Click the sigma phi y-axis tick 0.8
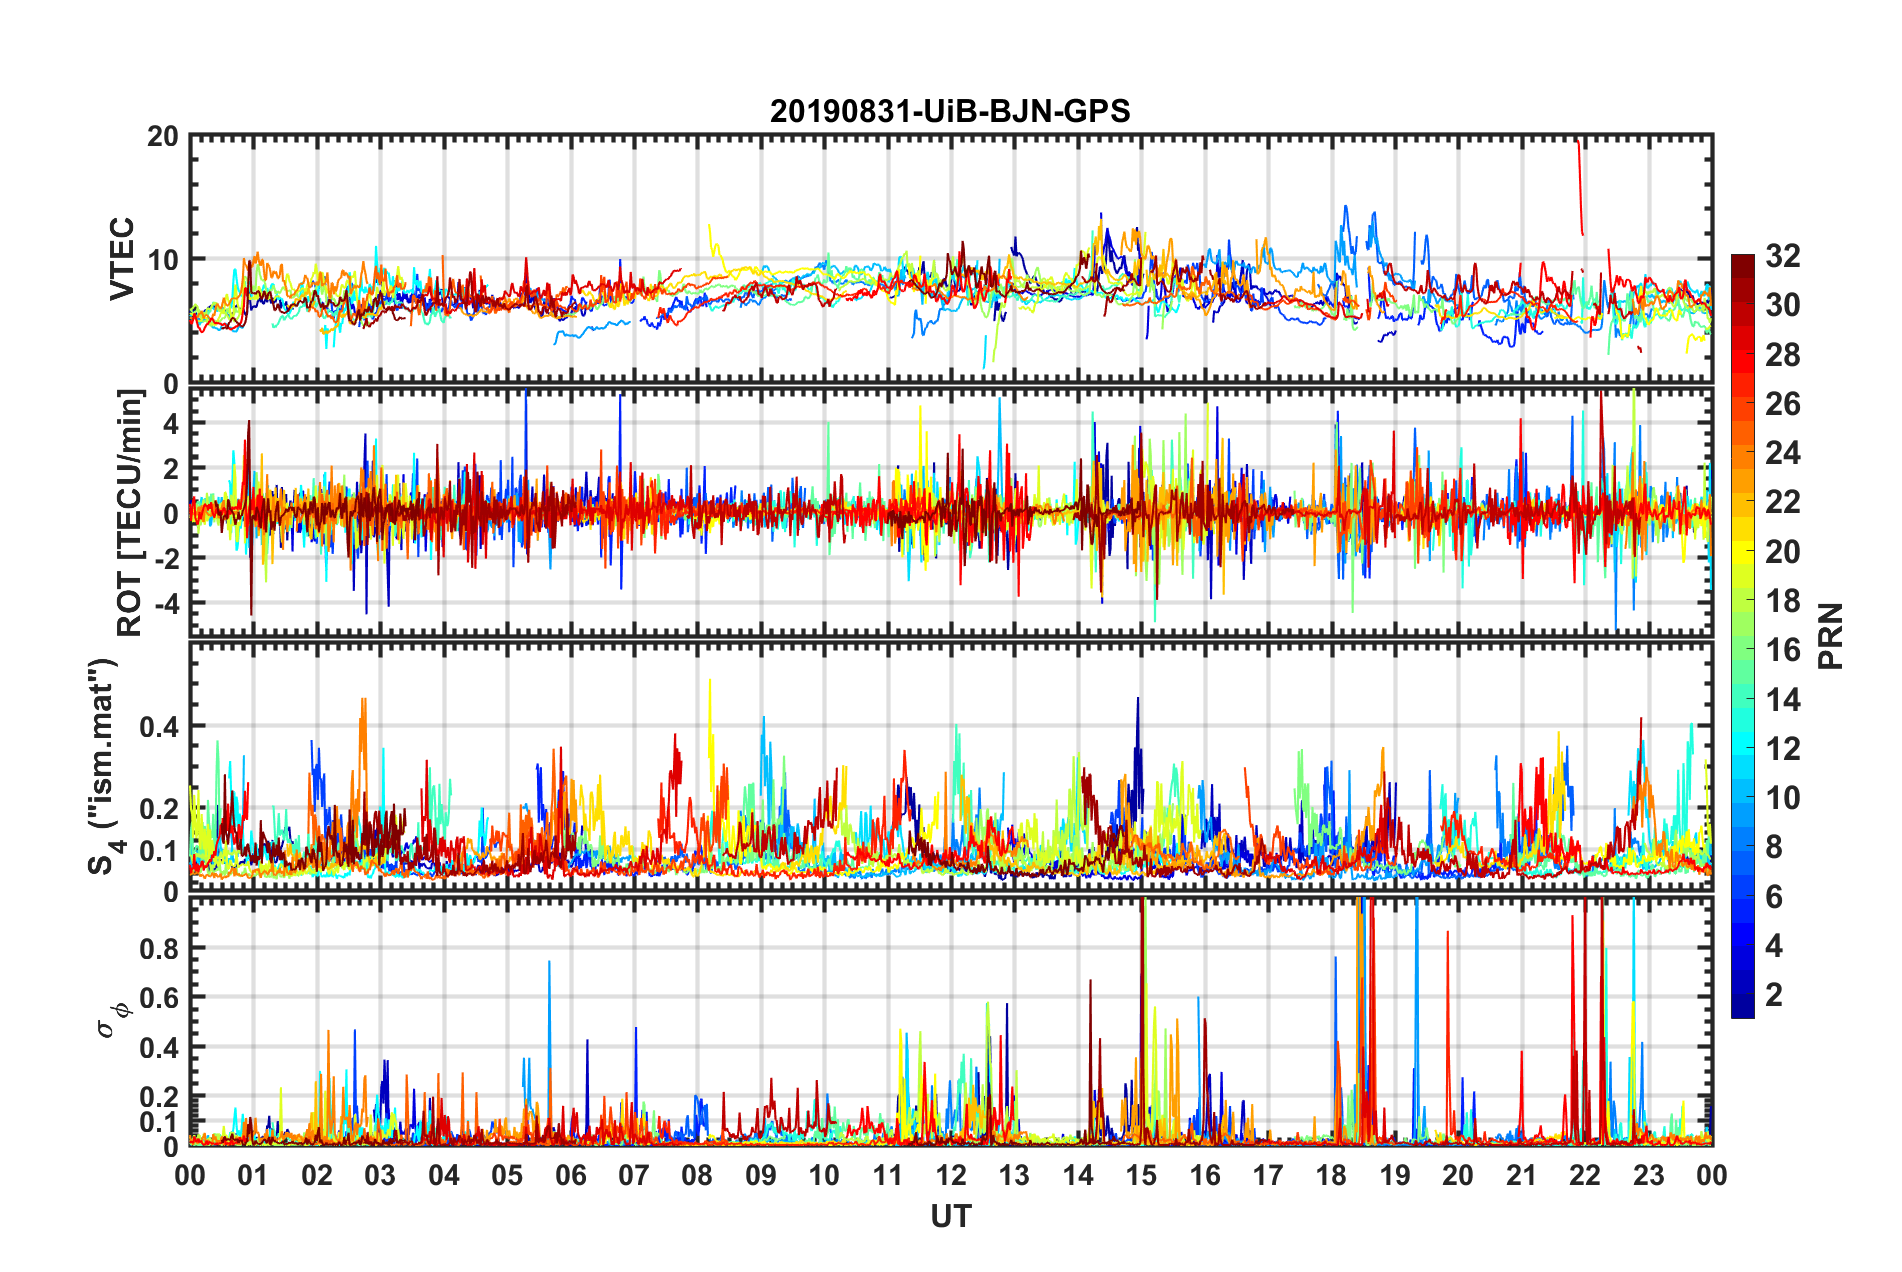1902x1272 pixels. [160, 948]
